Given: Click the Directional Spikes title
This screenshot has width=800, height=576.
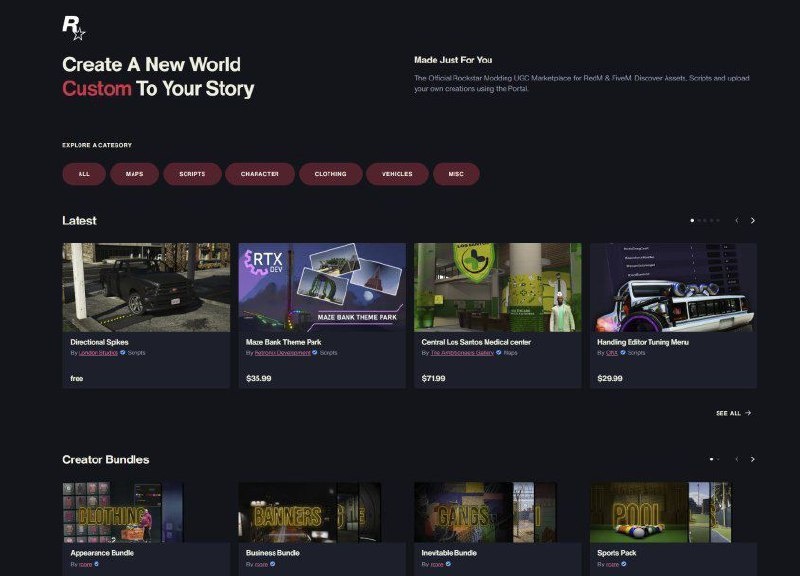Looking at the screenshot, I should (99, 342).
